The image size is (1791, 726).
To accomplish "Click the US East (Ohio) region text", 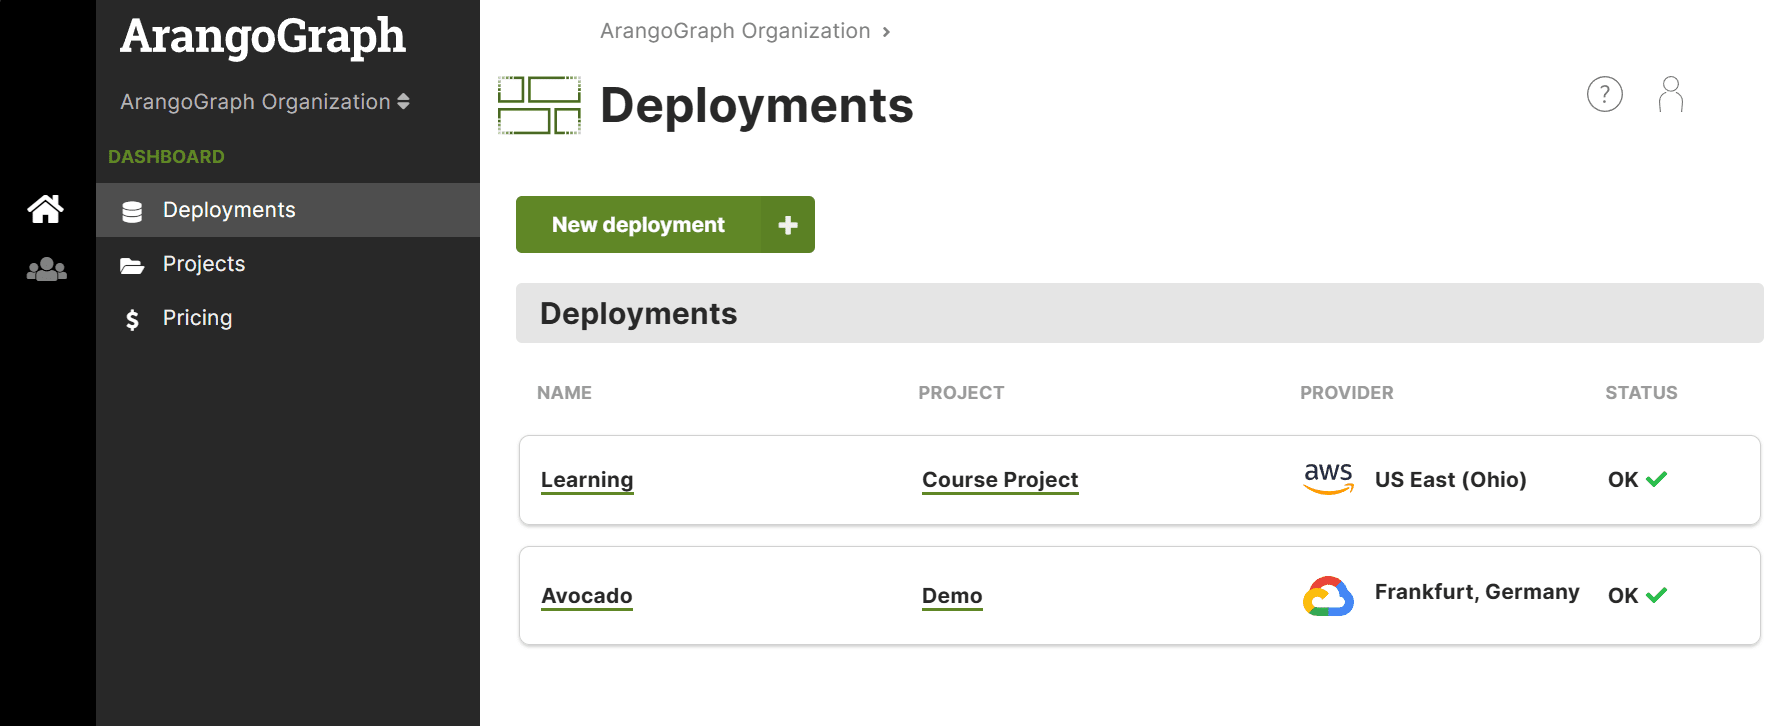I will tap(1450, 480).
